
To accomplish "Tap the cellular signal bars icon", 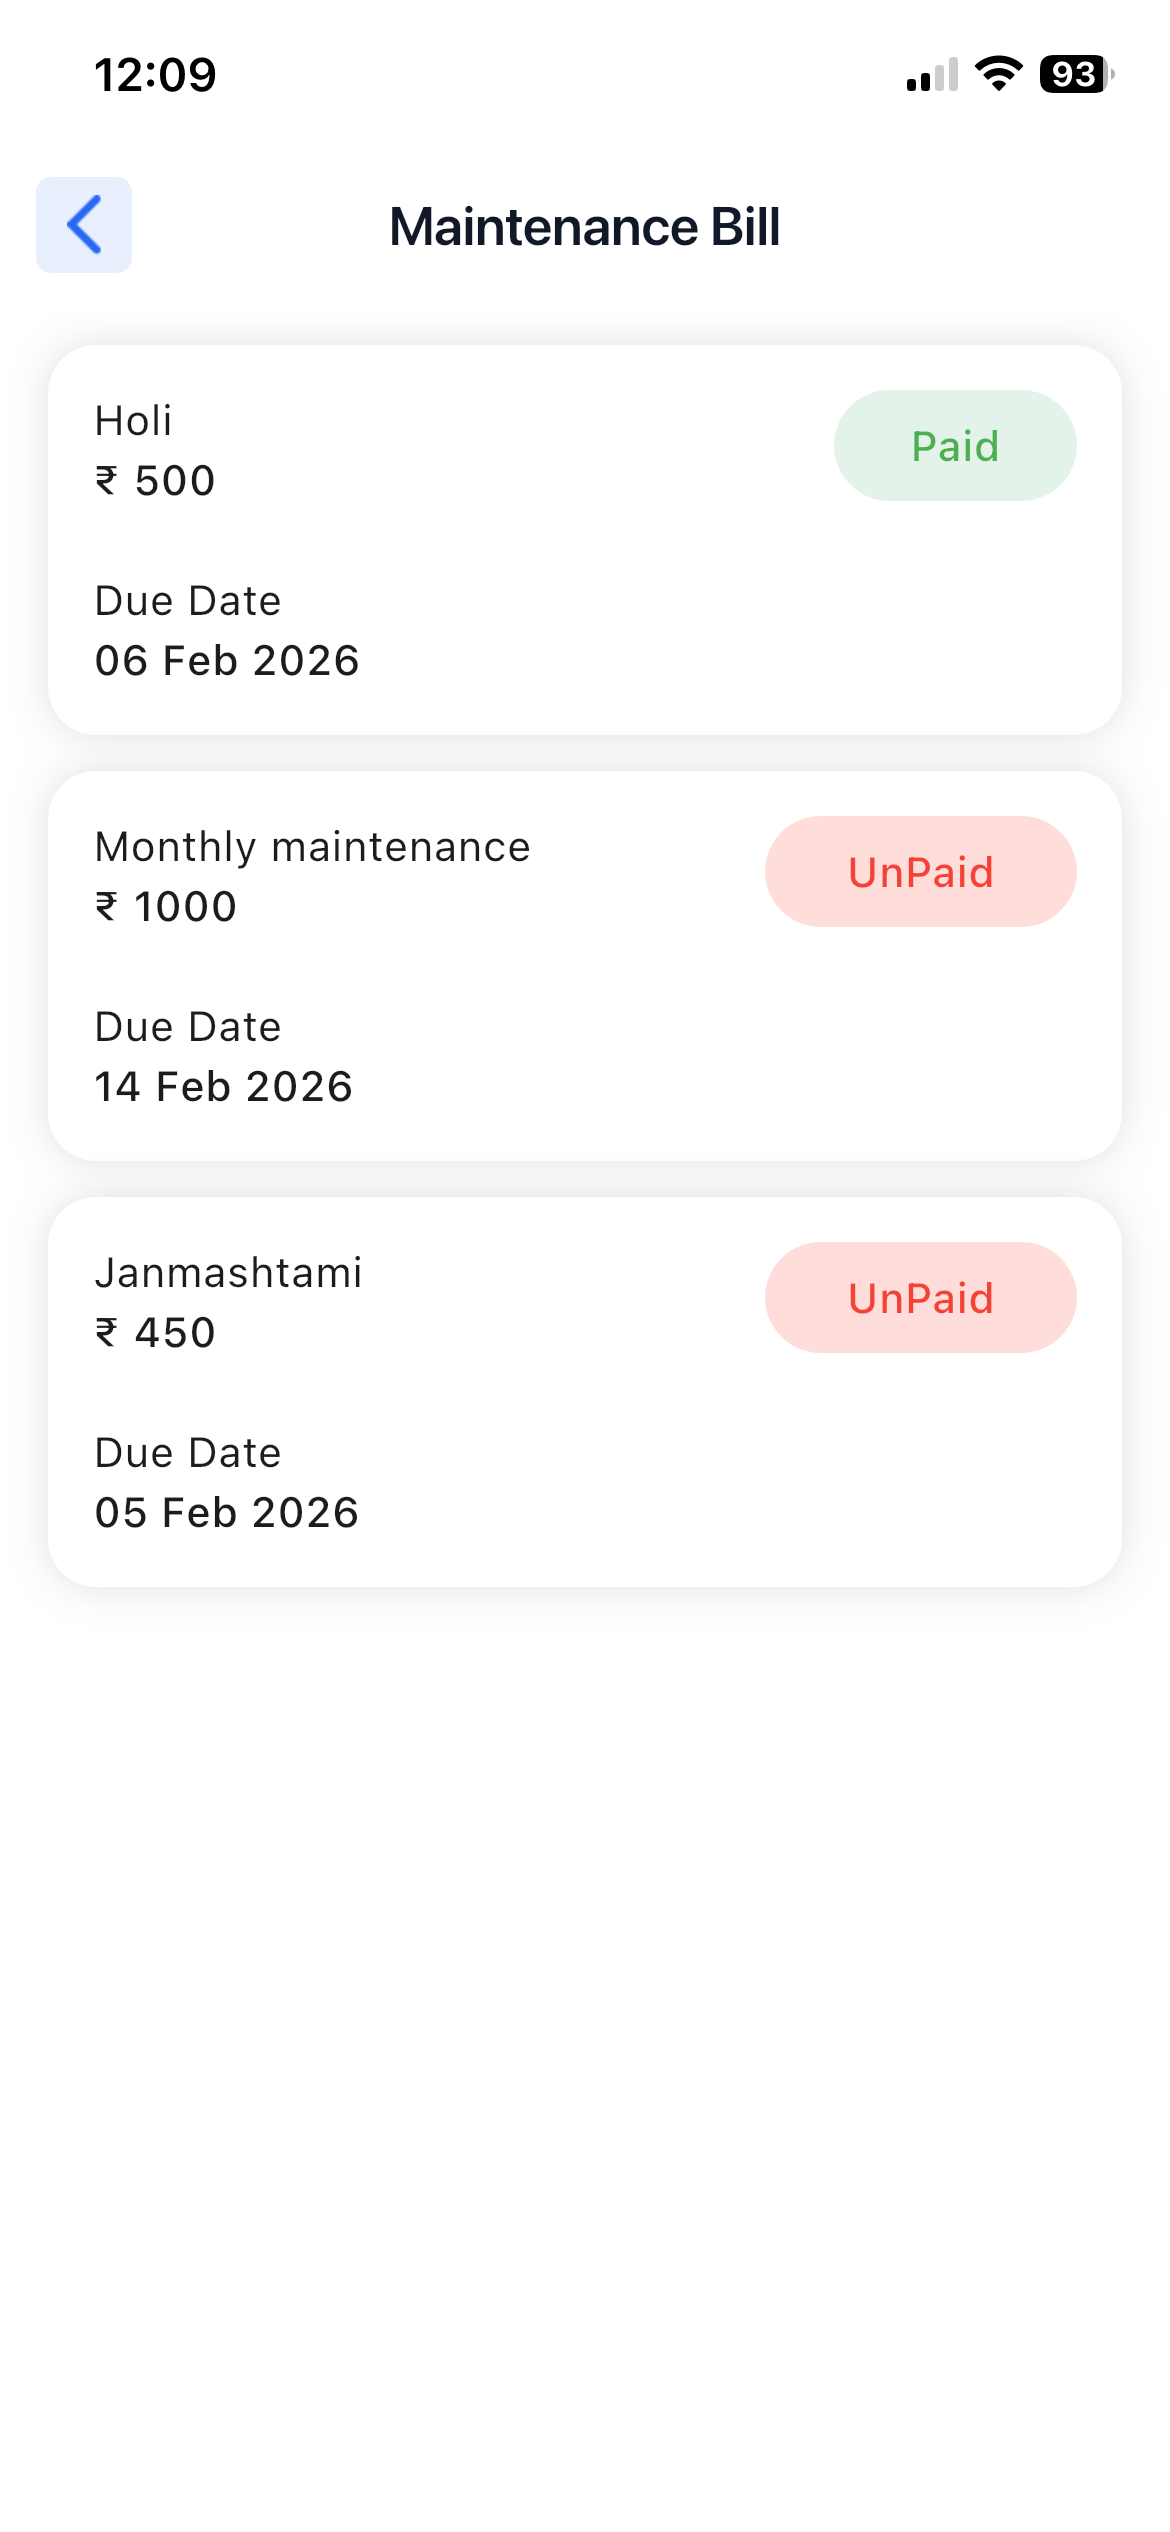I will [932, 75].
